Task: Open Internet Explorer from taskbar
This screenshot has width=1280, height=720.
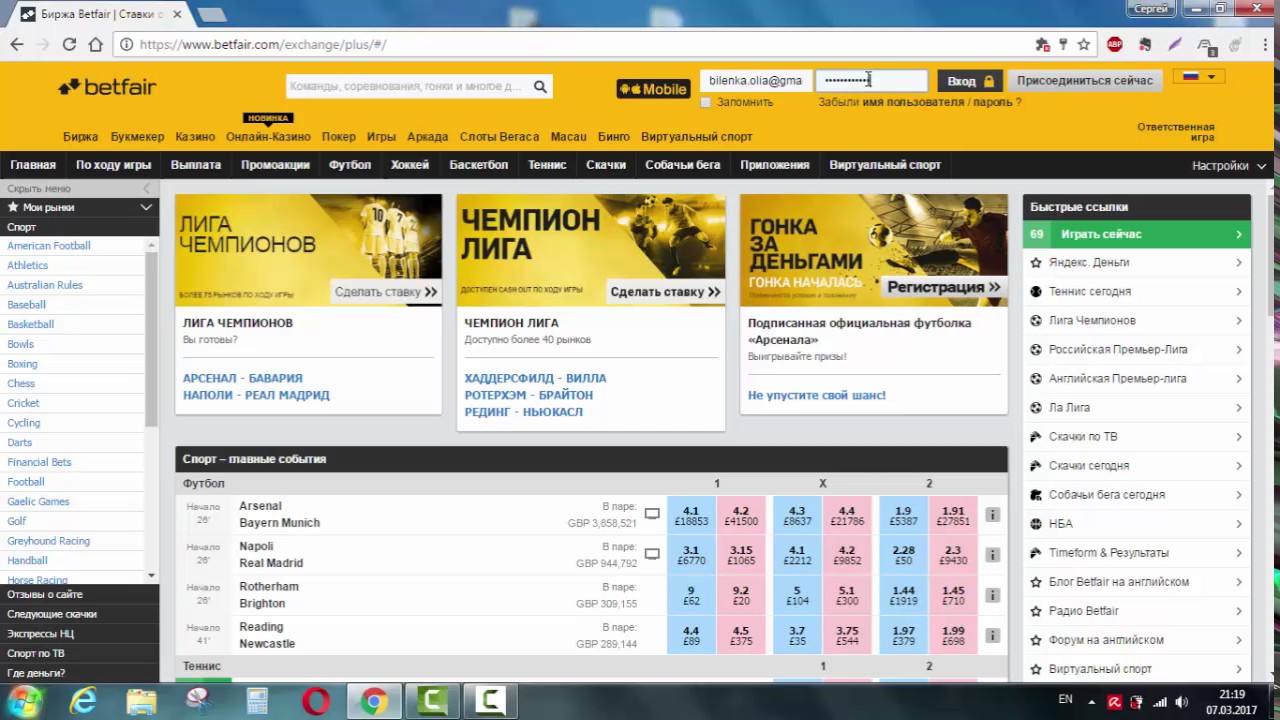Action: pyautogui.click(x=84, y=701)
